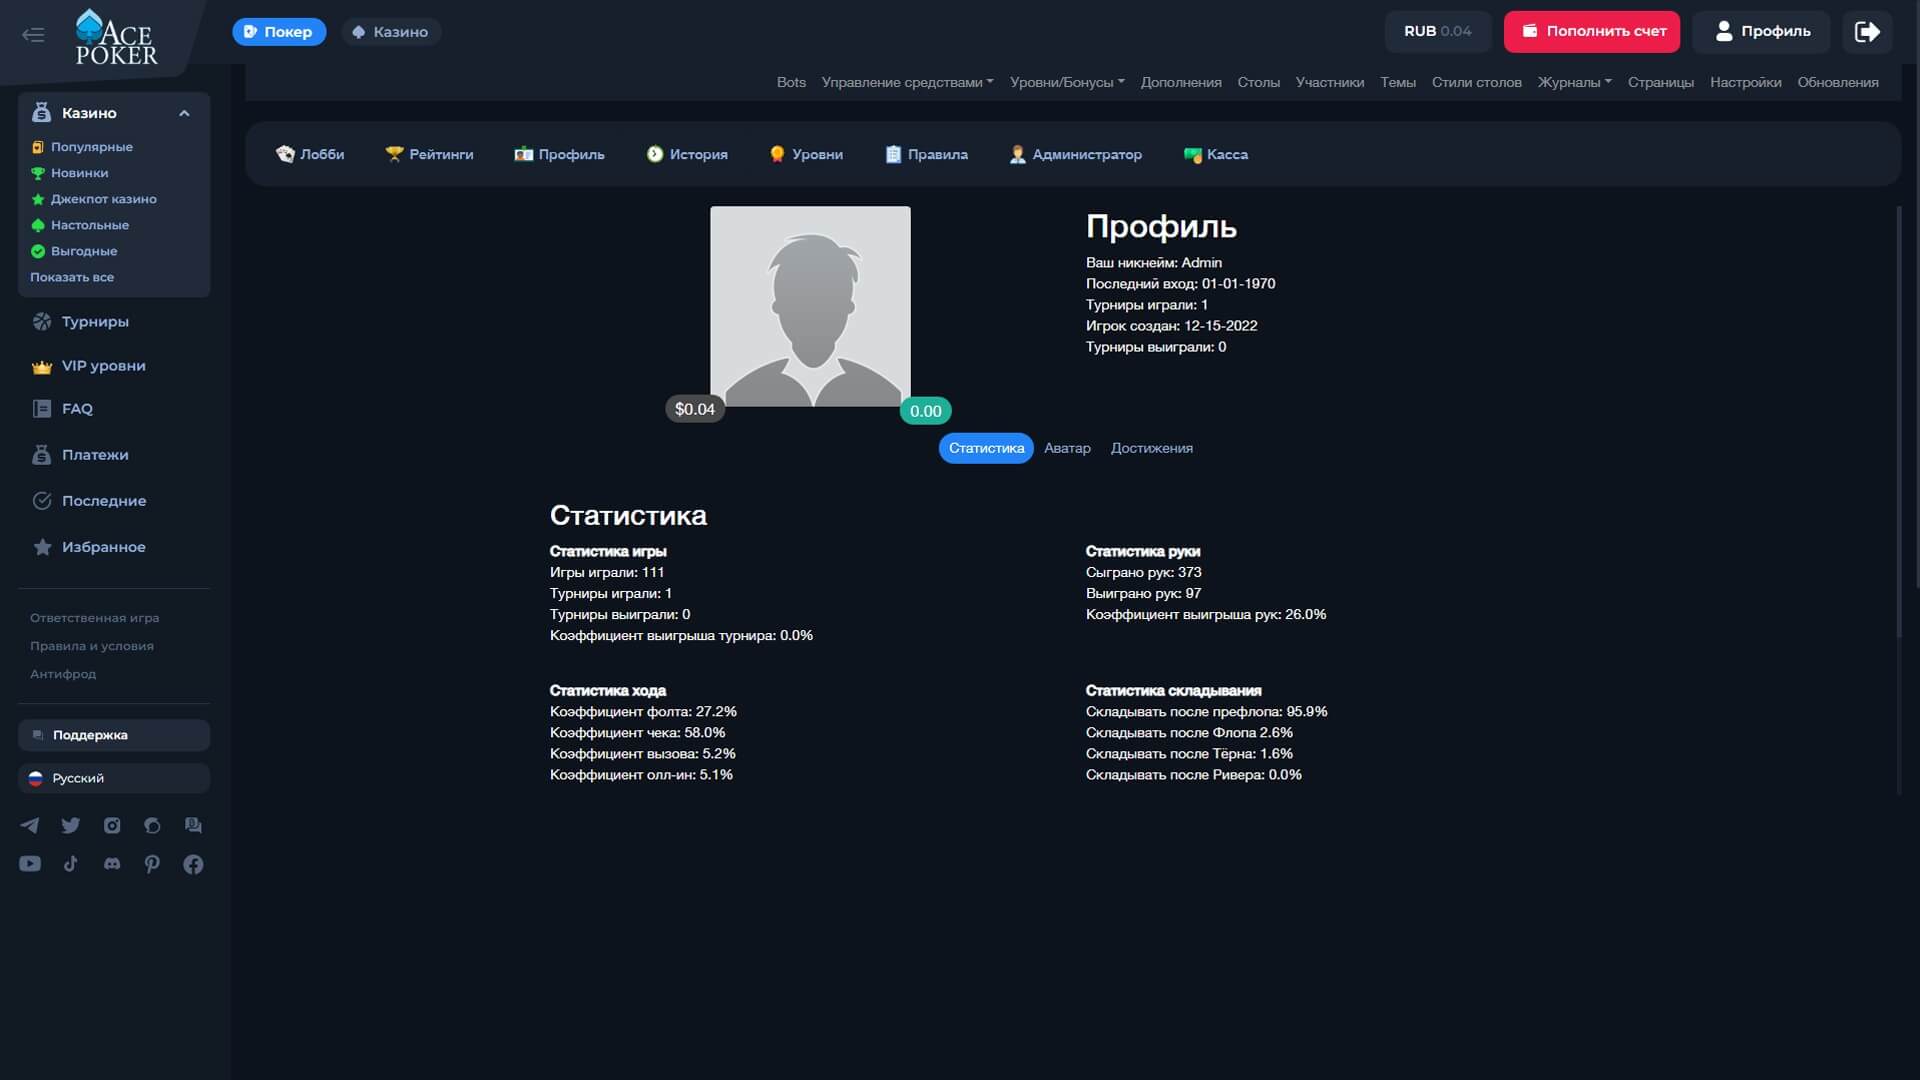Open the Столы admin menu item

[1258, 82]
